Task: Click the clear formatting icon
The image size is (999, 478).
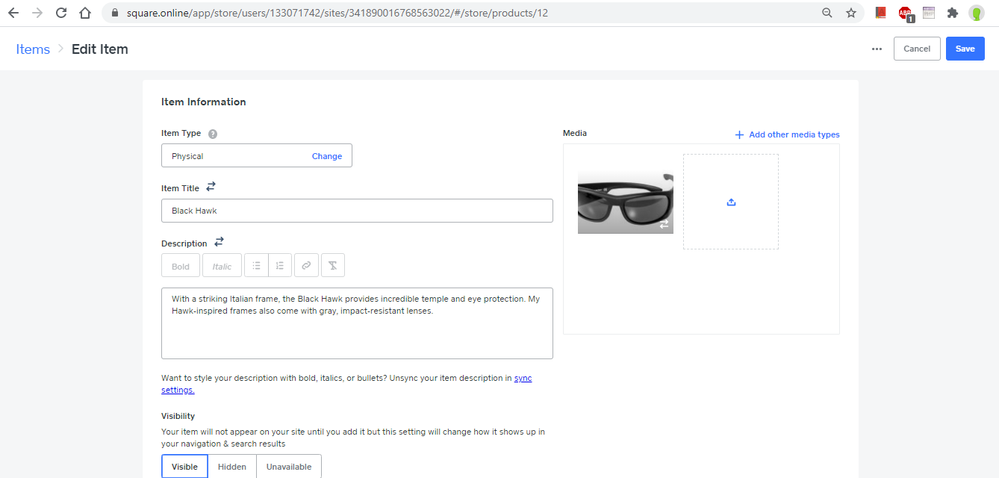Action: click(332, 266)
